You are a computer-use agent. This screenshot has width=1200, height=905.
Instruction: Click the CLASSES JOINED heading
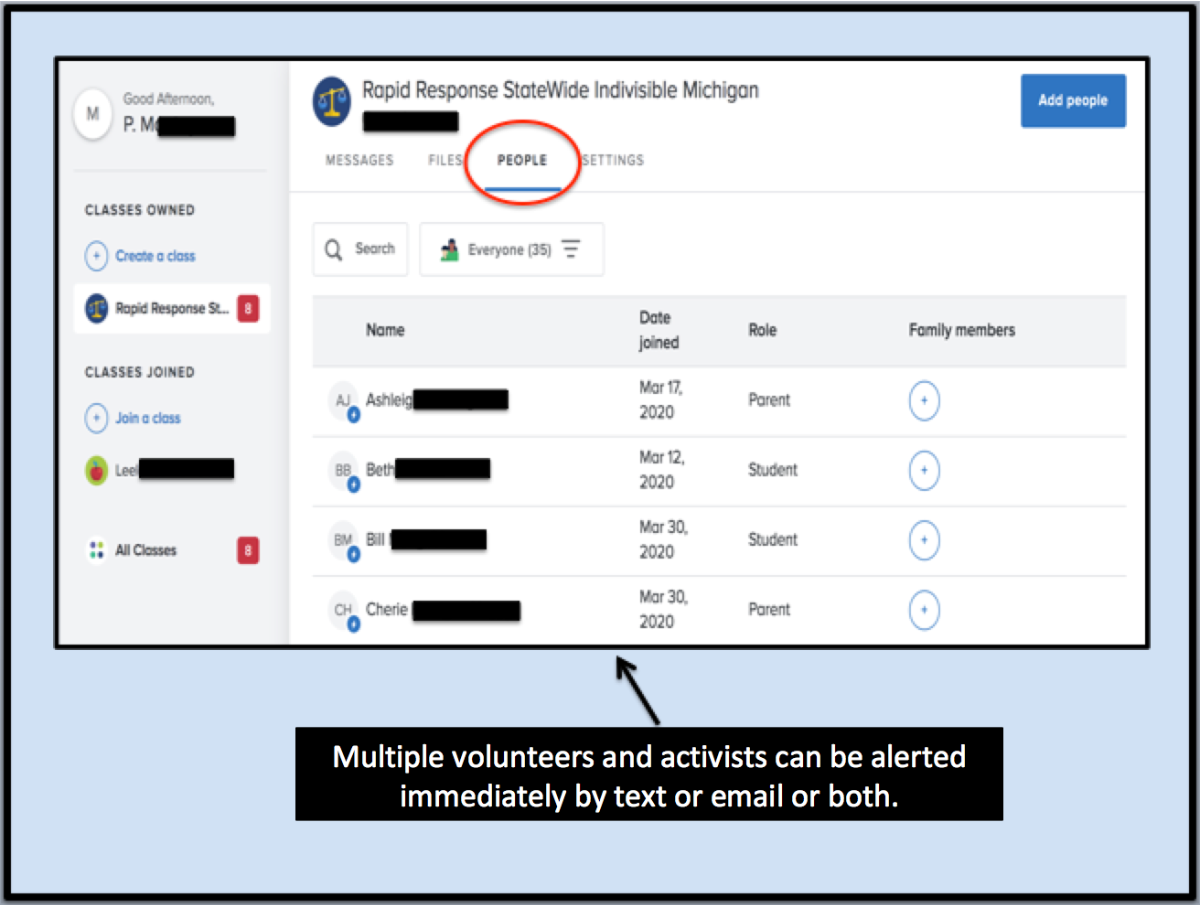pyautogui.click(x=140, y=372)
